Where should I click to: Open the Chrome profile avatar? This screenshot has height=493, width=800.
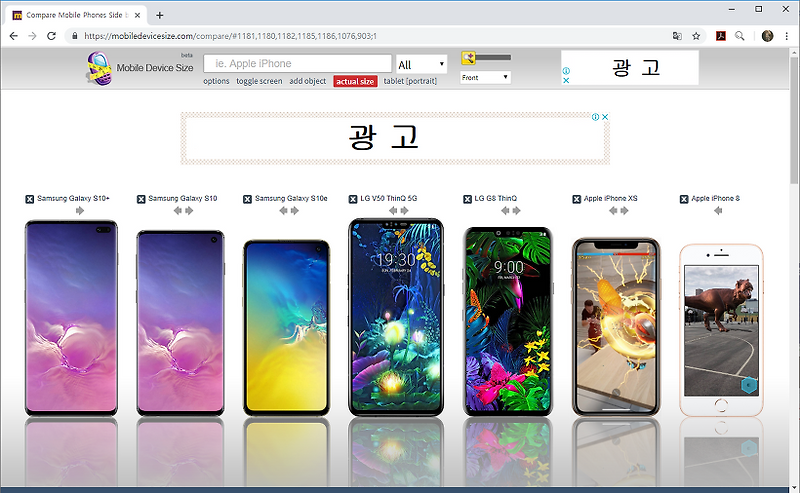[x=767, y=36]
